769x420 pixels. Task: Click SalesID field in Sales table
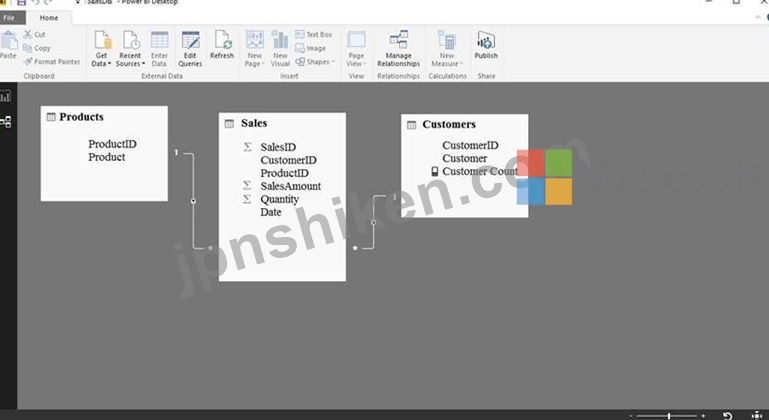pyautogui.click(x=278, y=147)
